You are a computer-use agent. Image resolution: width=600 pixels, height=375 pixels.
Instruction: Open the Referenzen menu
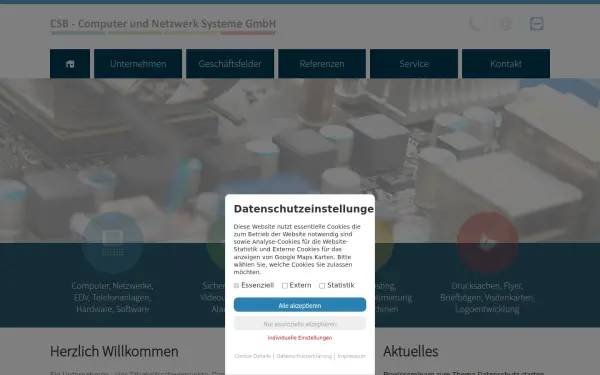322,64
